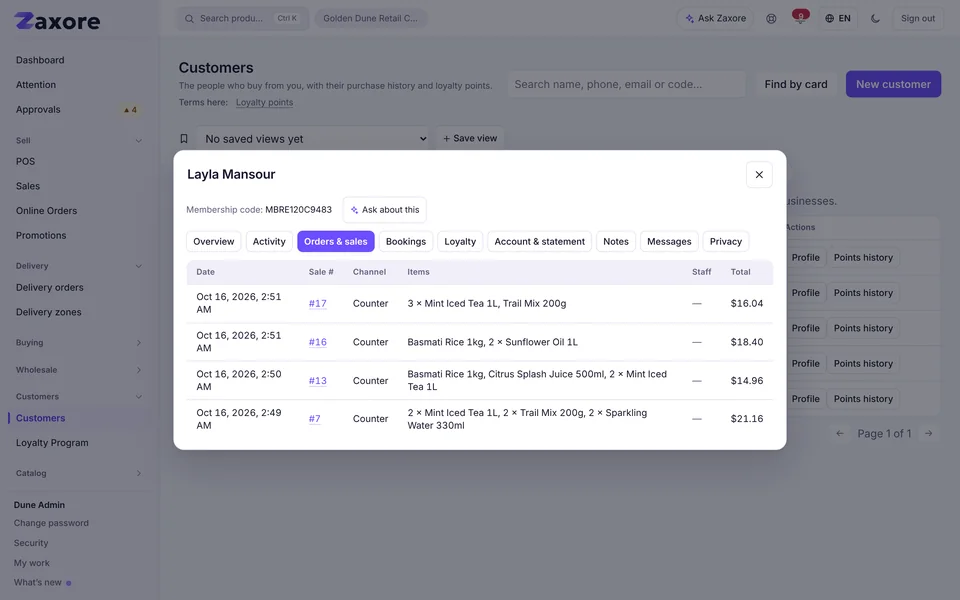Open sale #7 link
960x600 pixels.
click(315, 419)
